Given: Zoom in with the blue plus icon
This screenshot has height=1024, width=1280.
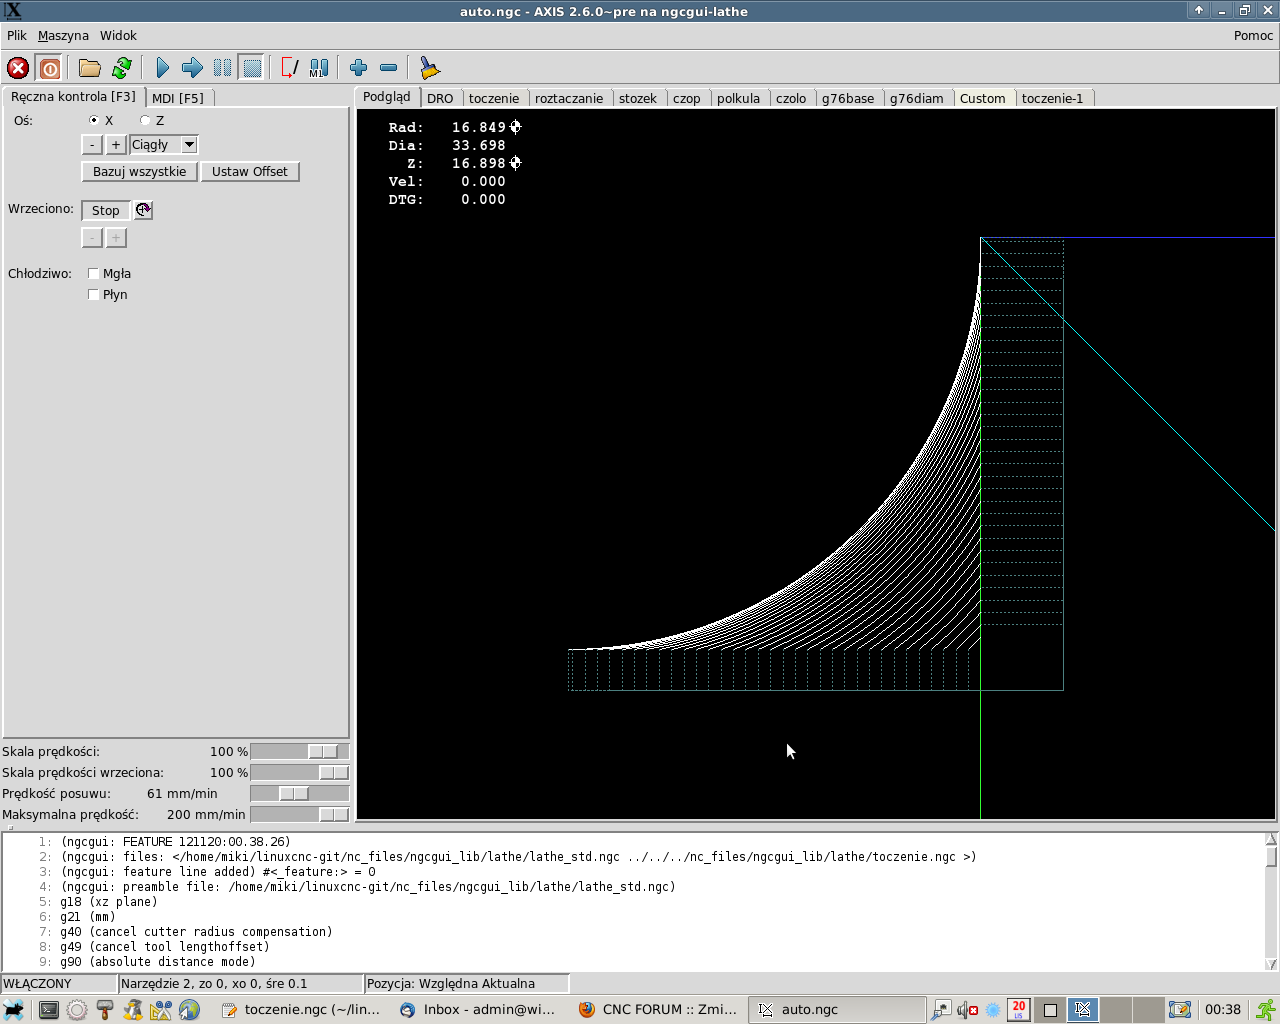Looking at the screenshot, I should 358,68.
